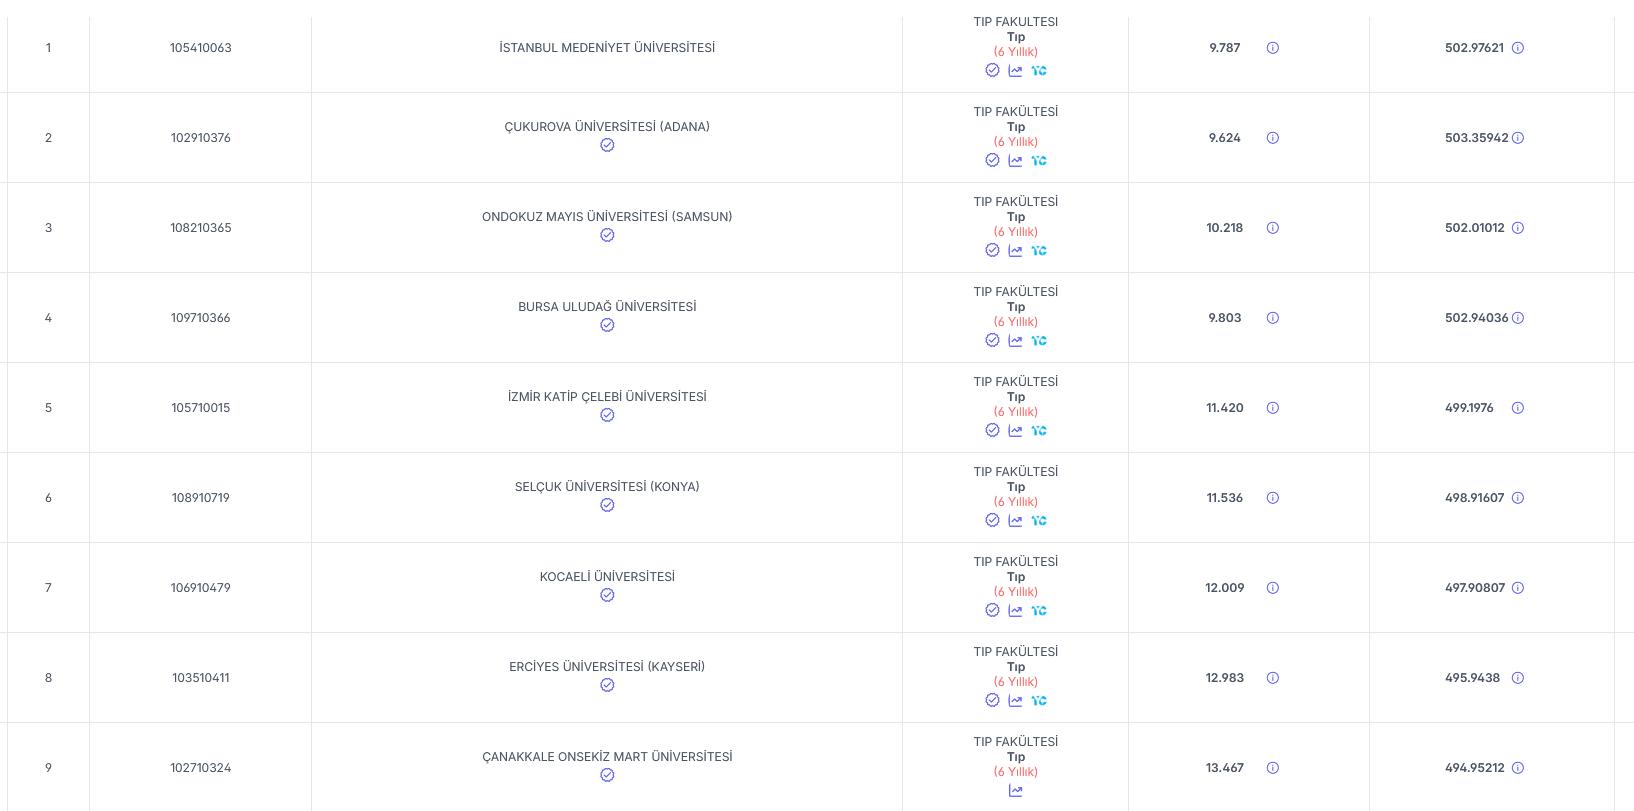Select program code 102910376
1634x811 pixels.
point(200,138)
